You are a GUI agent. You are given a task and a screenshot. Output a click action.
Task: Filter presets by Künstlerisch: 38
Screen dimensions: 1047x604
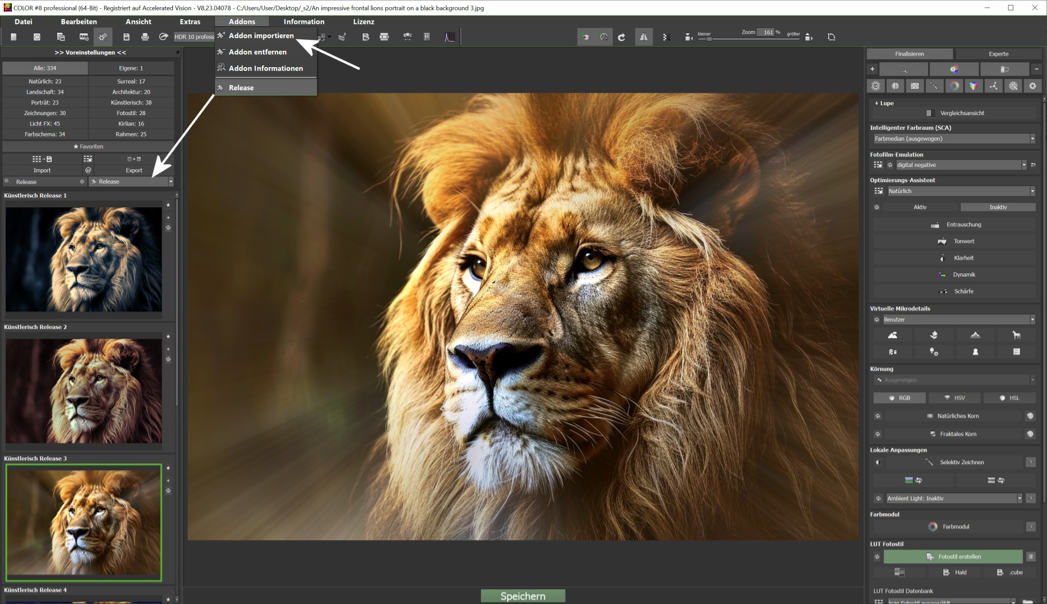click(131, 103)
